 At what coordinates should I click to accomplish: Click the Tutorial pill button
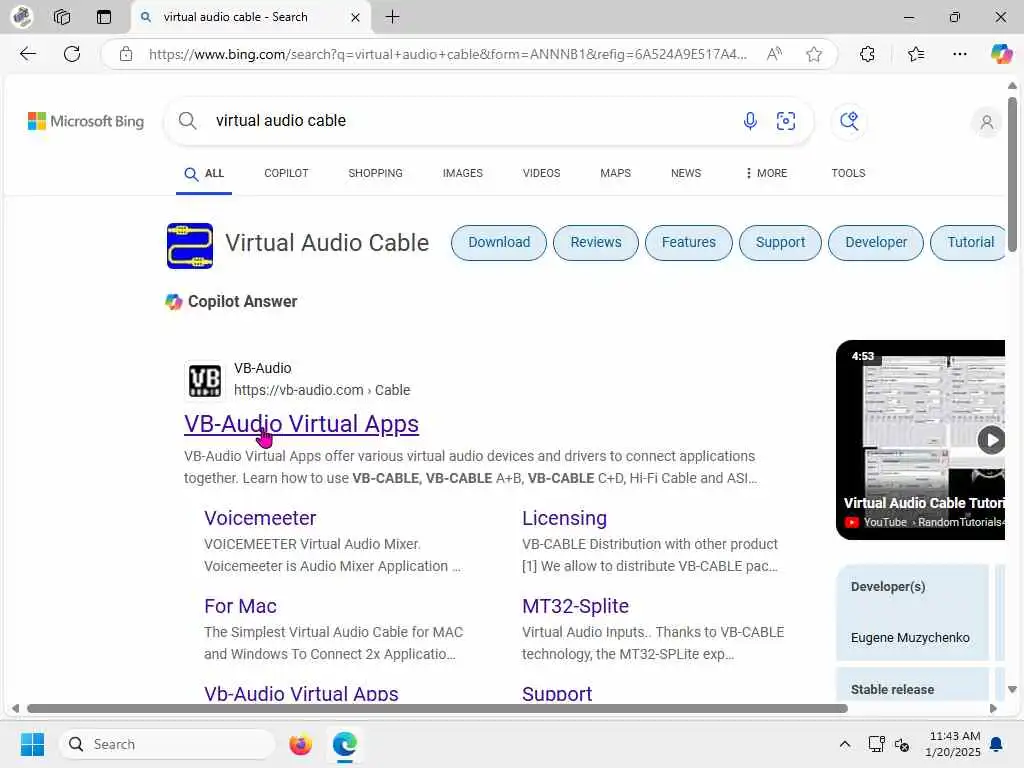(969, 242)
